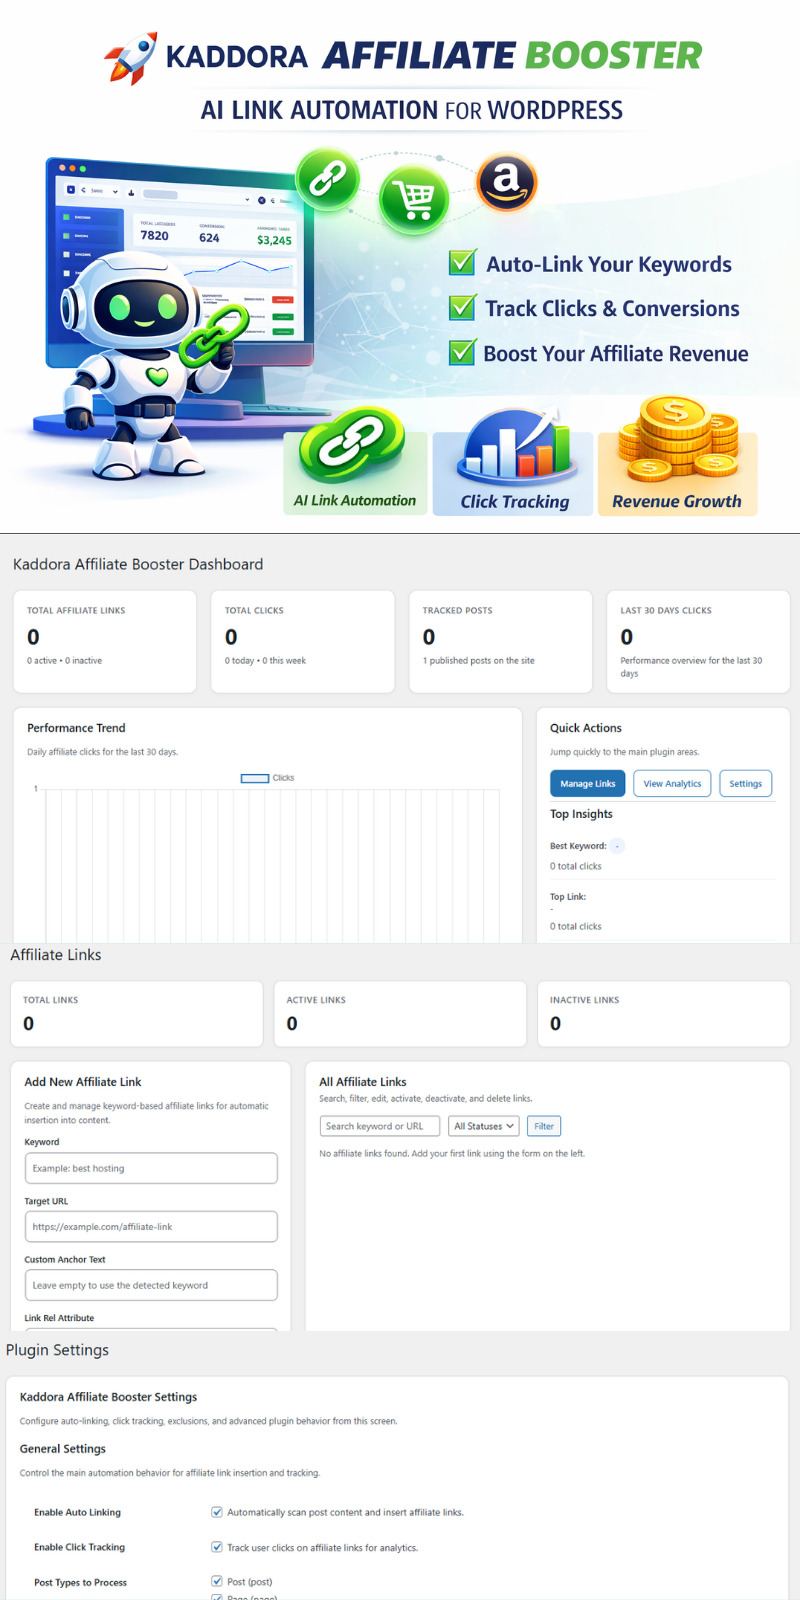This screenshot has width=800, height=1600.
Task: Click the Kaddora Affiliate Booster Dashboard title
Action: [x=138, y=564]
